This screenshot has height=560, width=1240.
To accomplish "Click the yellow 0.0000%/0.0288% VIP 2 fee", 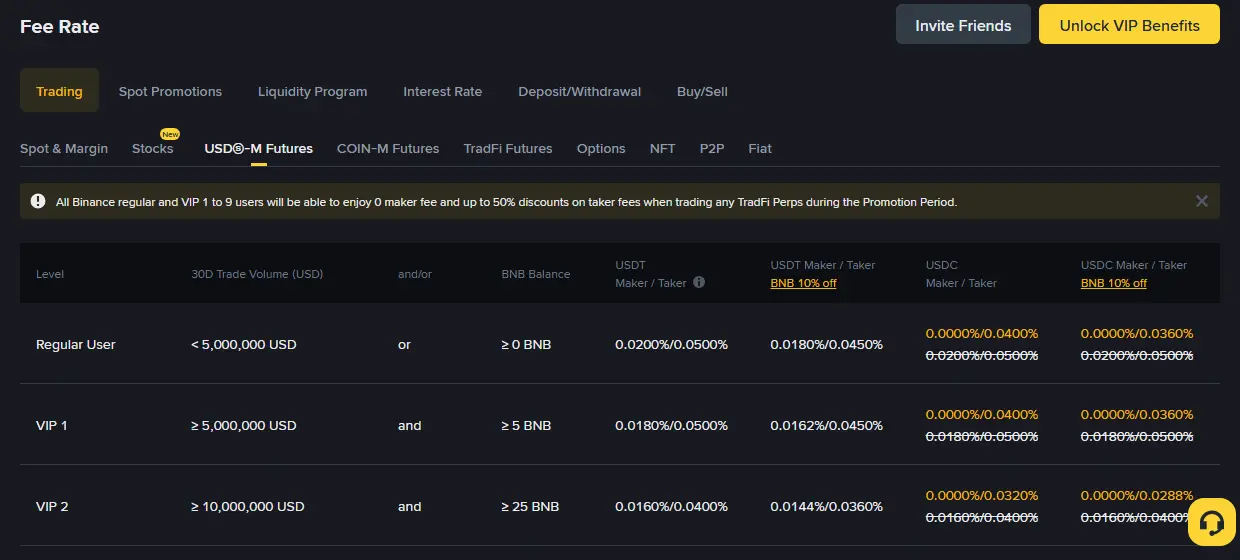I will (x=1137, y=495).
